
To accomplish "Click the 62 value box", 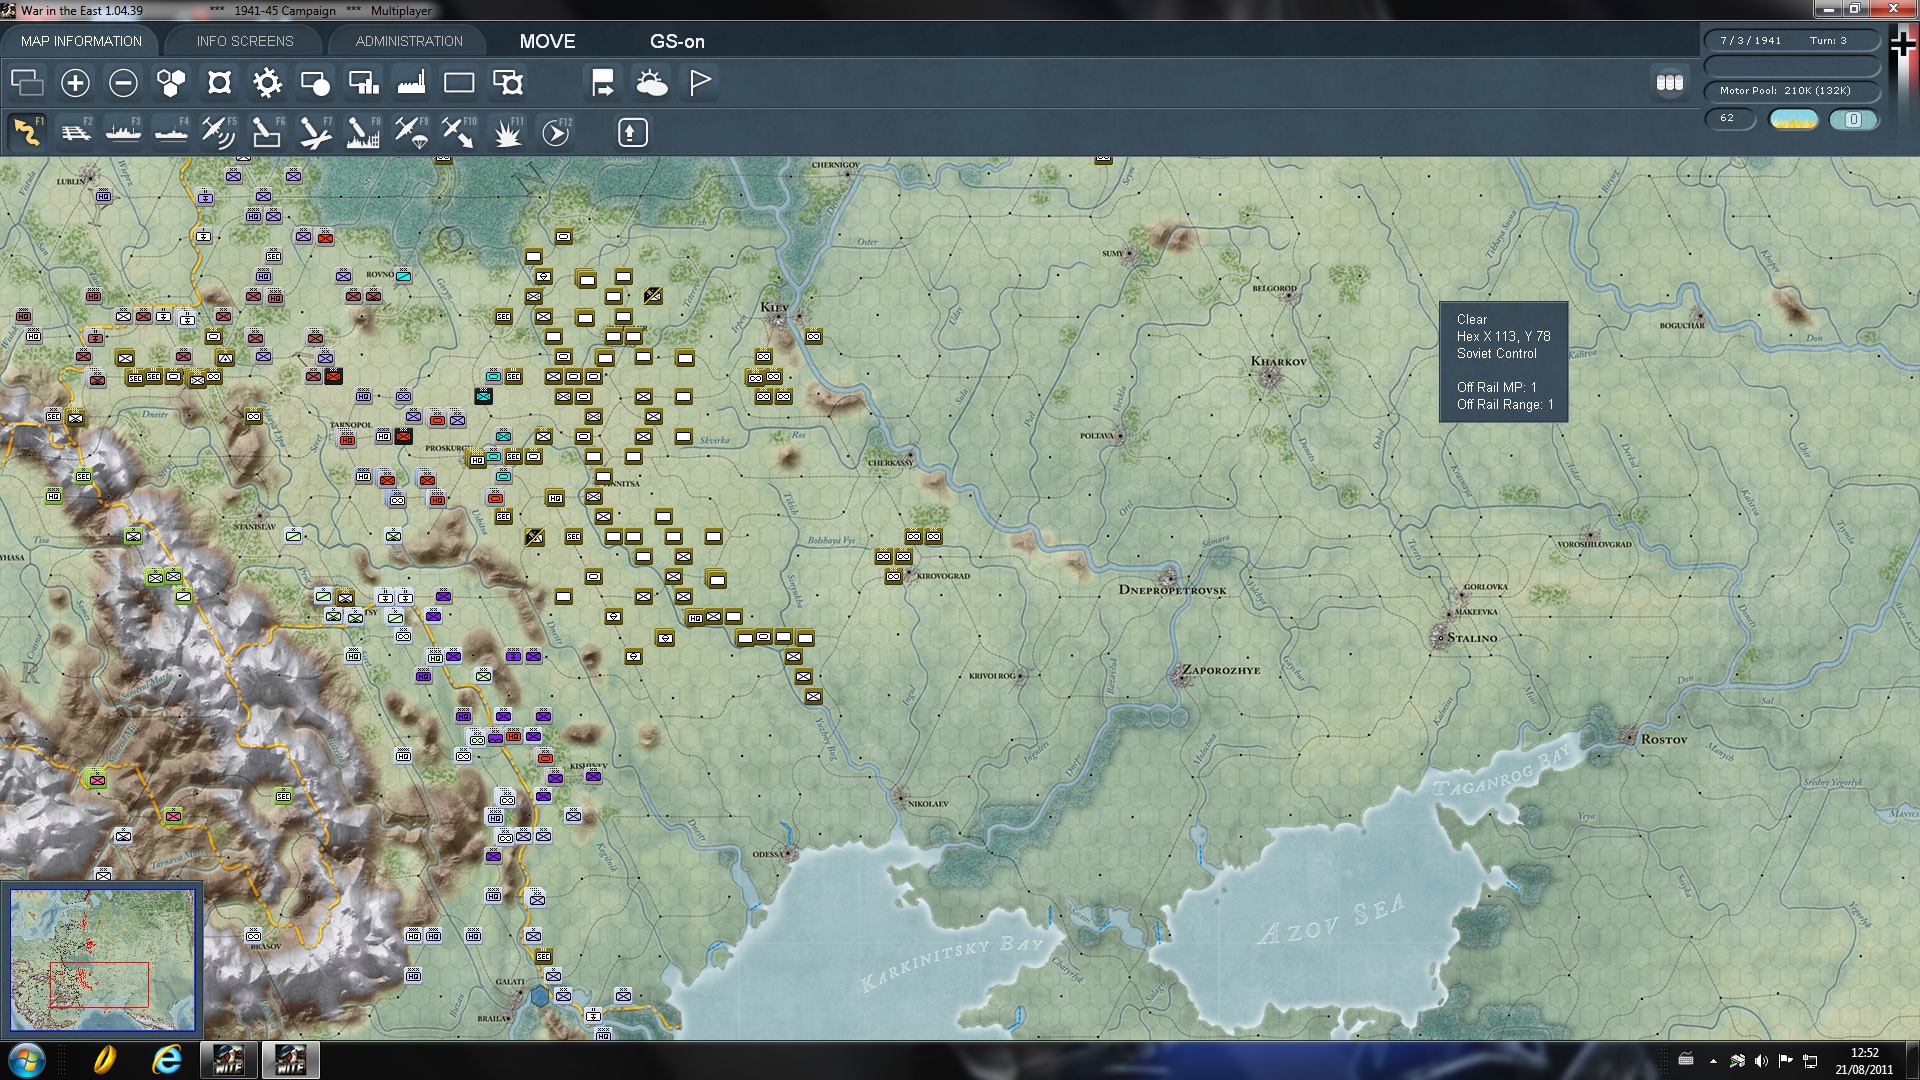I will 1730,118.
